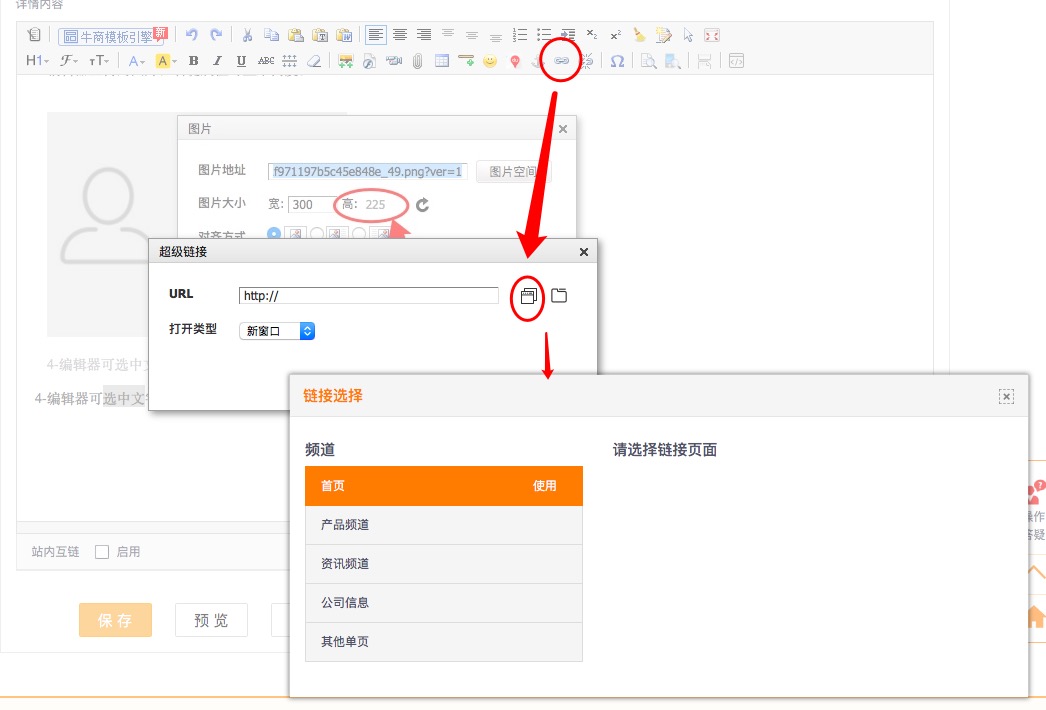Insert a bulleted list
Screen dimensions: 1046x710
point(544,35)
